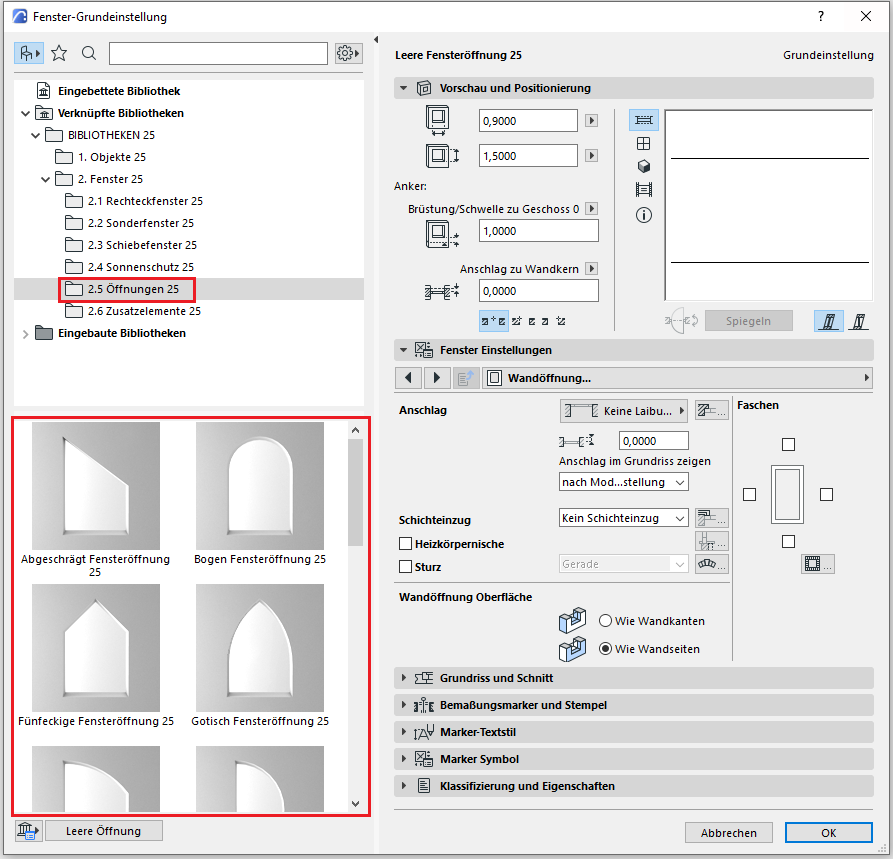This screenshot has width=893, height=859.
Task: Expand the Klassifizierung und Eigenschaften section
Action: click(527, 786)
